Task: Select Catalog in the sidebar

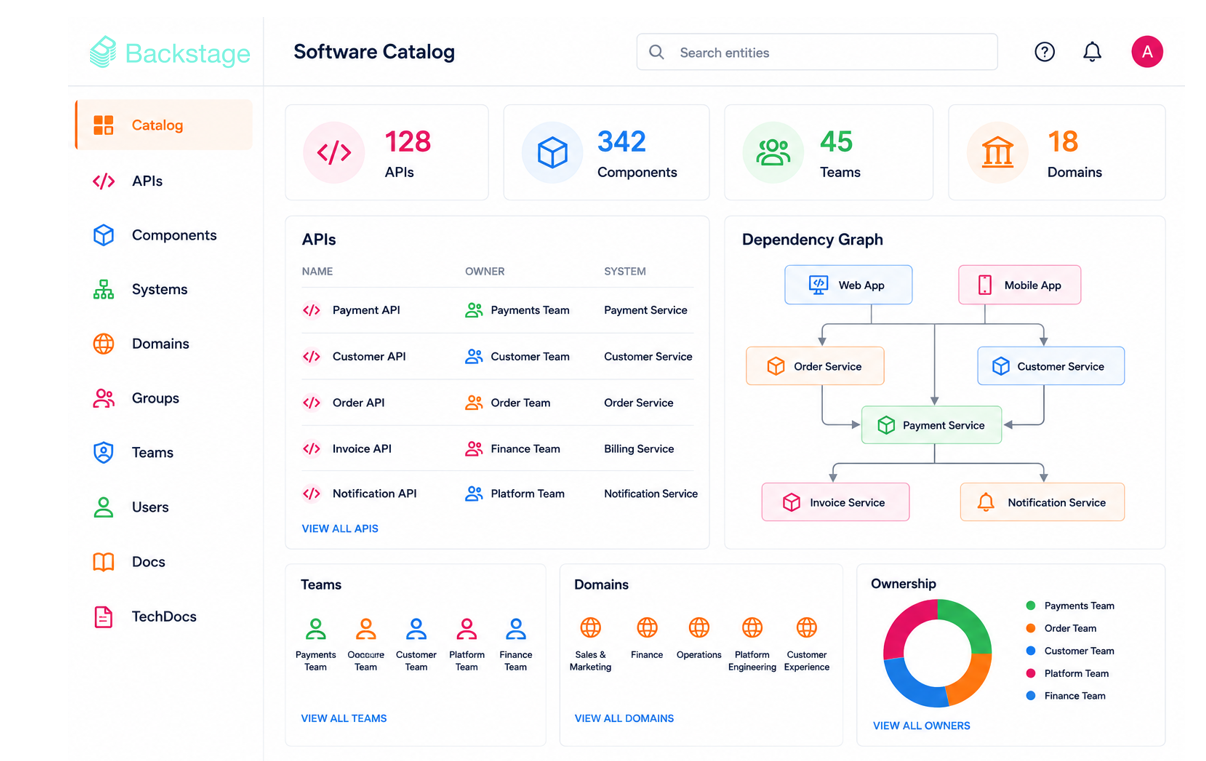Action: 164,125
